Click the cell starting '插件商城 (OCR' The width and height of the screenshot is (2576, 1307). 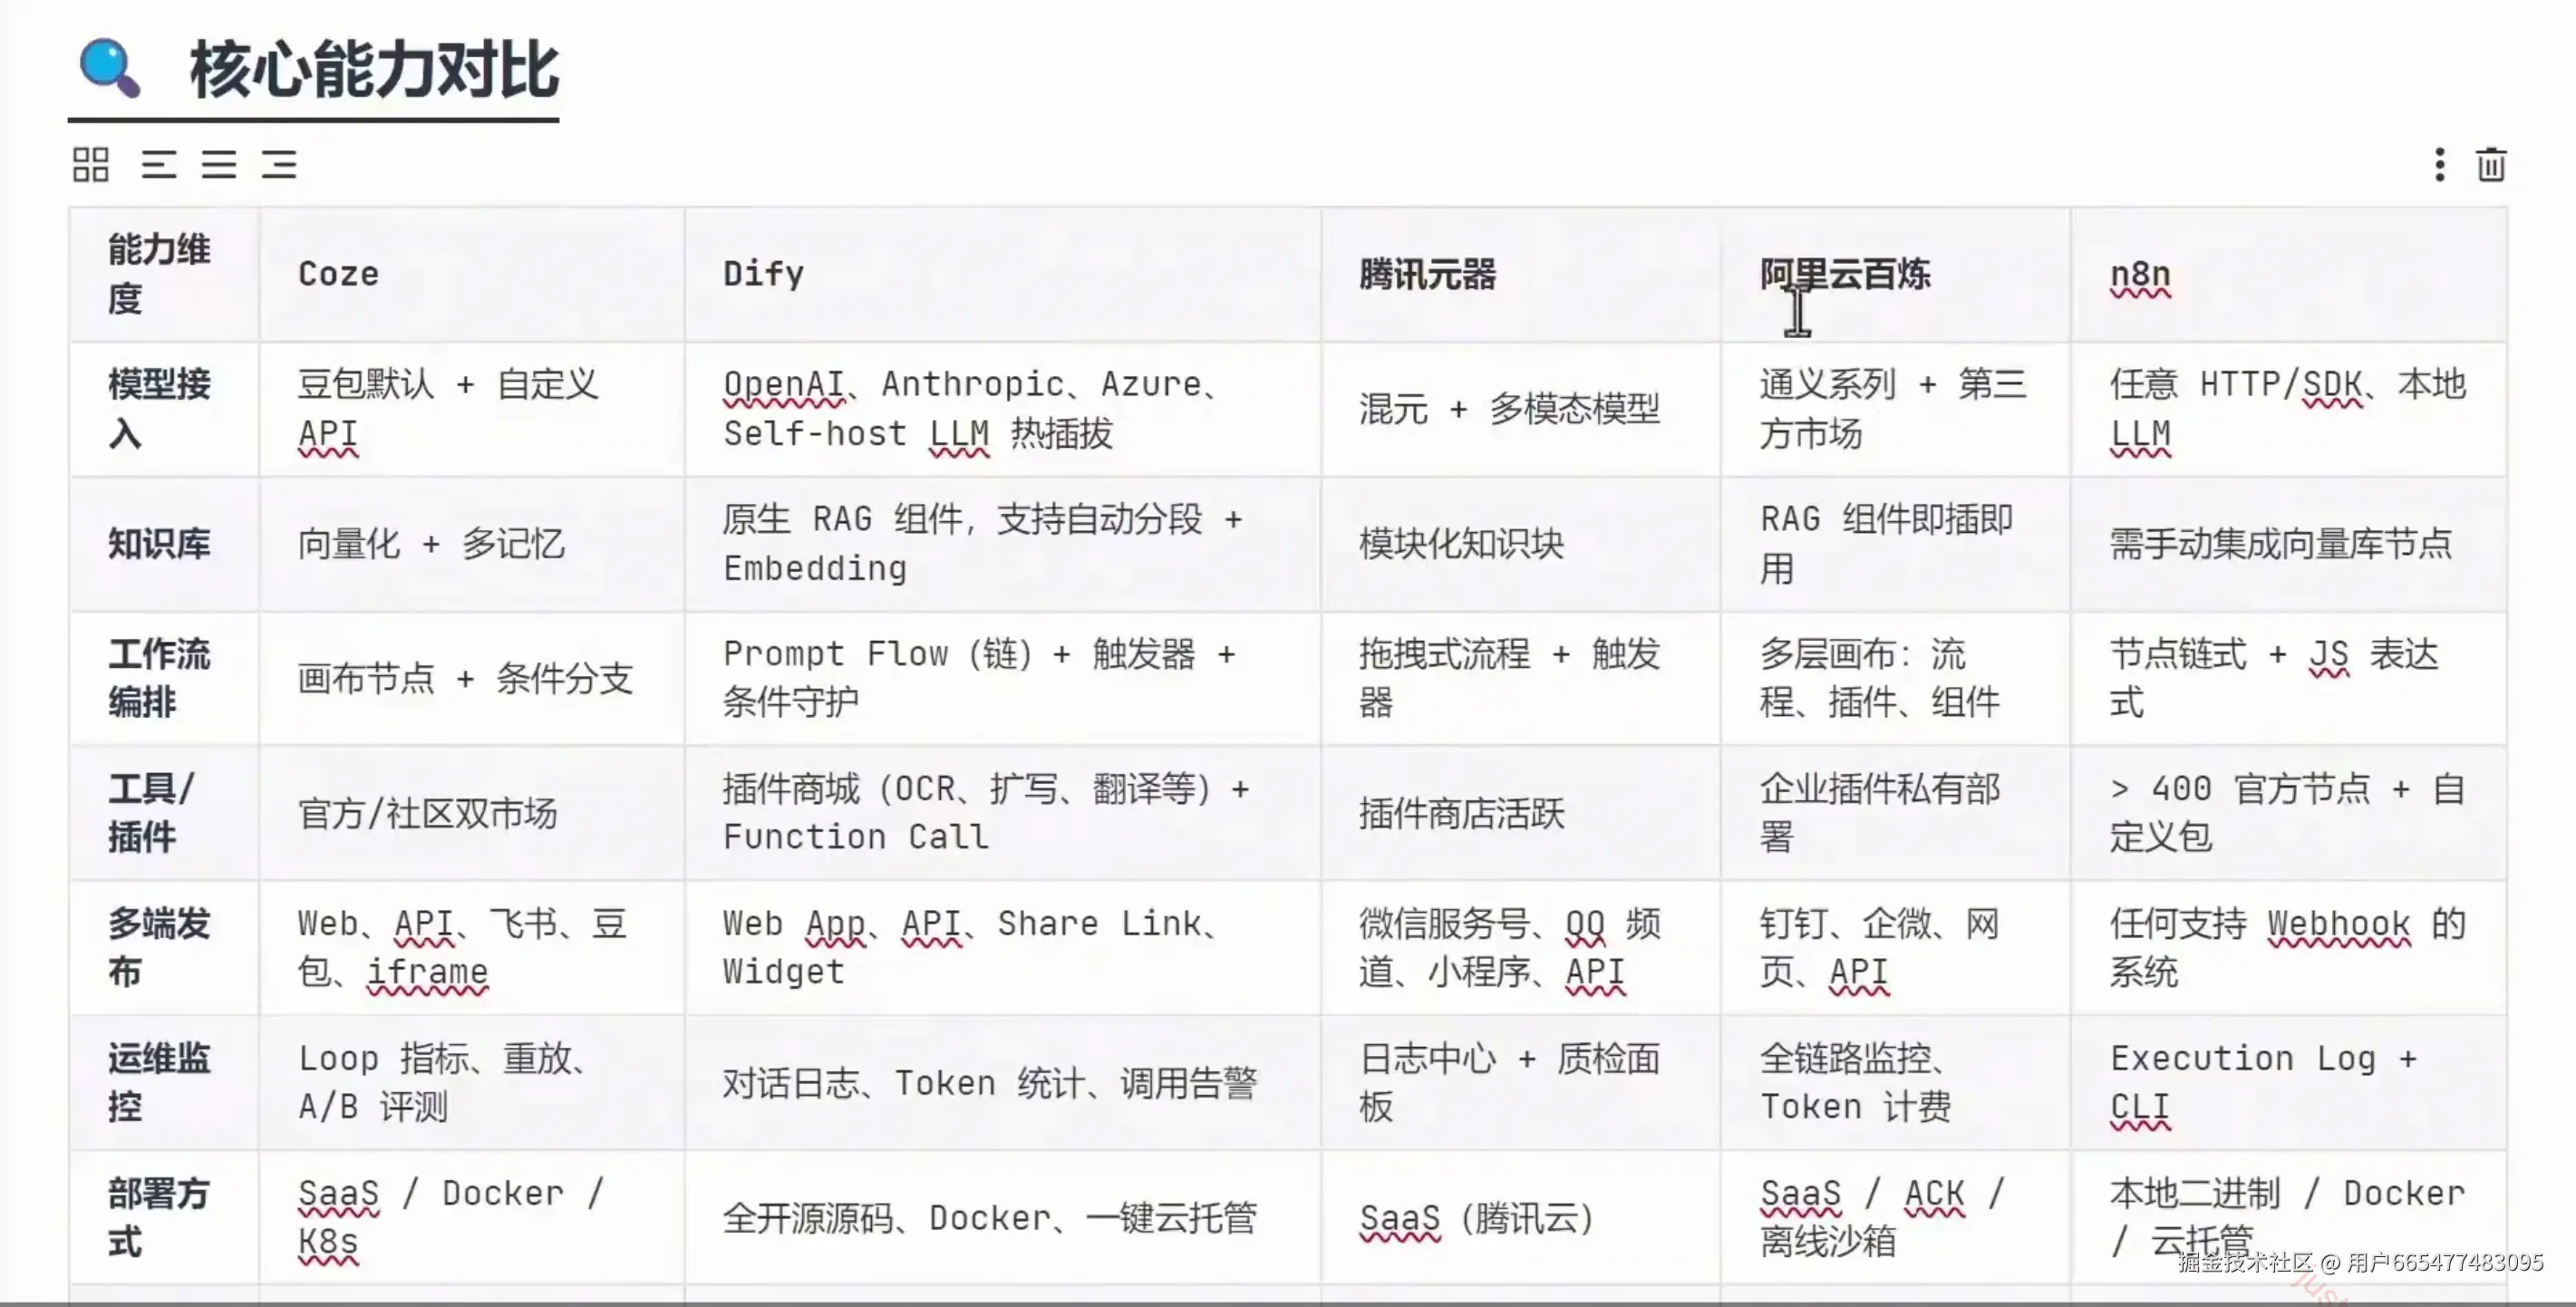click(1003, 813)
